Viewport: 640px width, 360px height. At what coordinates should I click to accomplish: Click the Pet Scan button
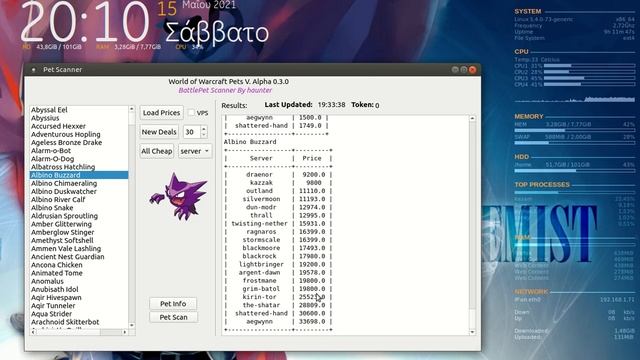(173, 317)
